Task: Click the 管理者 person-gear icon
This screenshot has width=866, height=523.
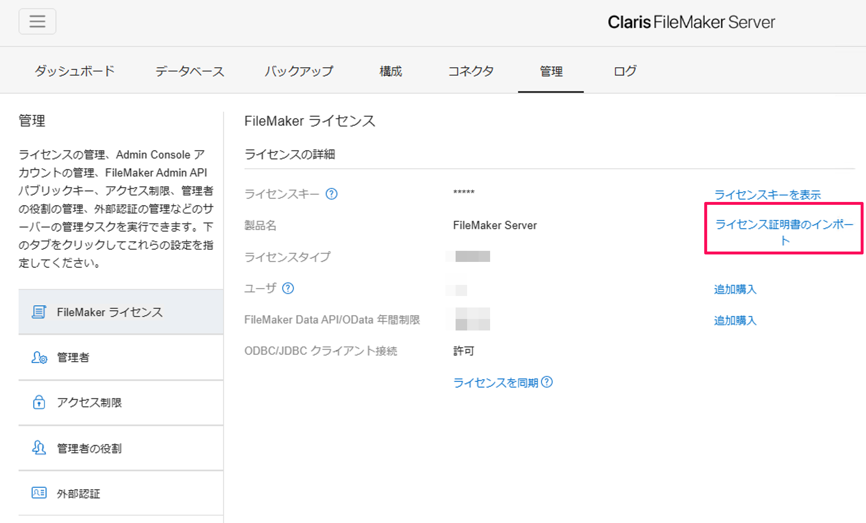Action: coord(39,357)
